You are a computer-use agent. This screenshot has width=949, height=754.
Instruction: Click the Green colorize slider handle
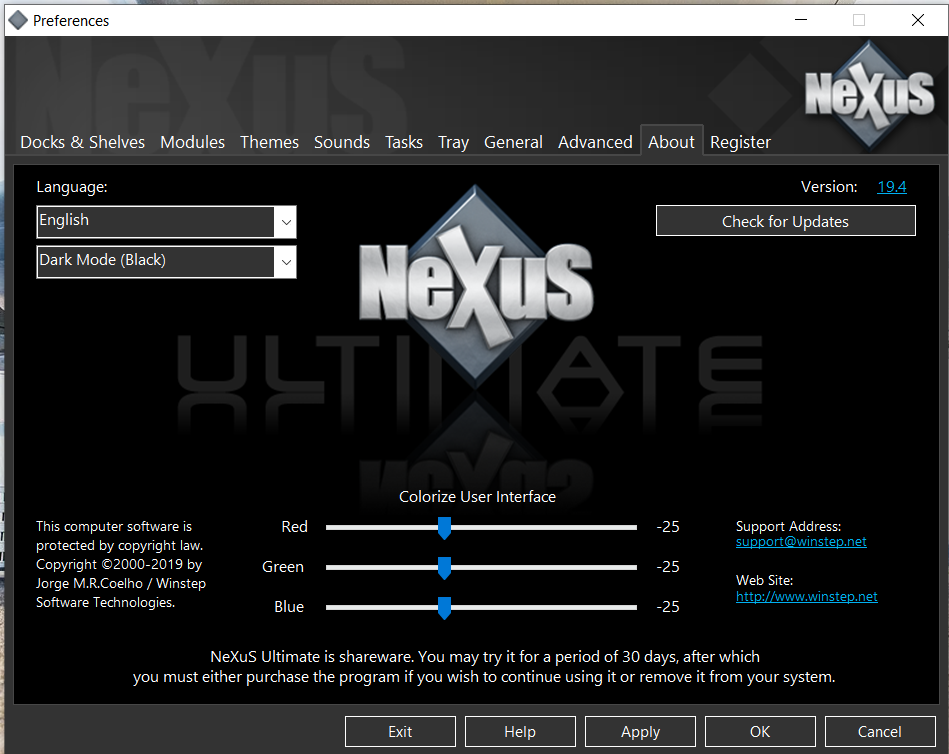[444, 568]
